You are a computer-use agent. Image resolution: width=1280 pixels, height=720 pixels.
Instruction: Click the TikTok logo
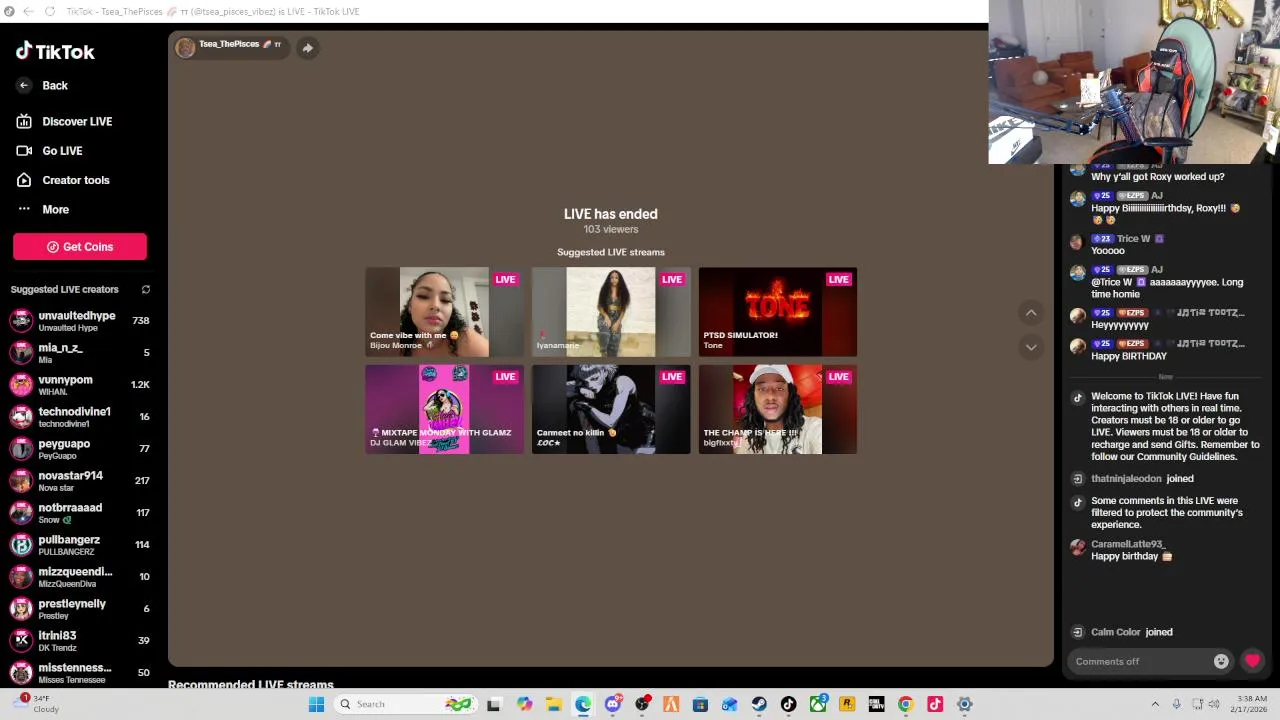point(55,51)
